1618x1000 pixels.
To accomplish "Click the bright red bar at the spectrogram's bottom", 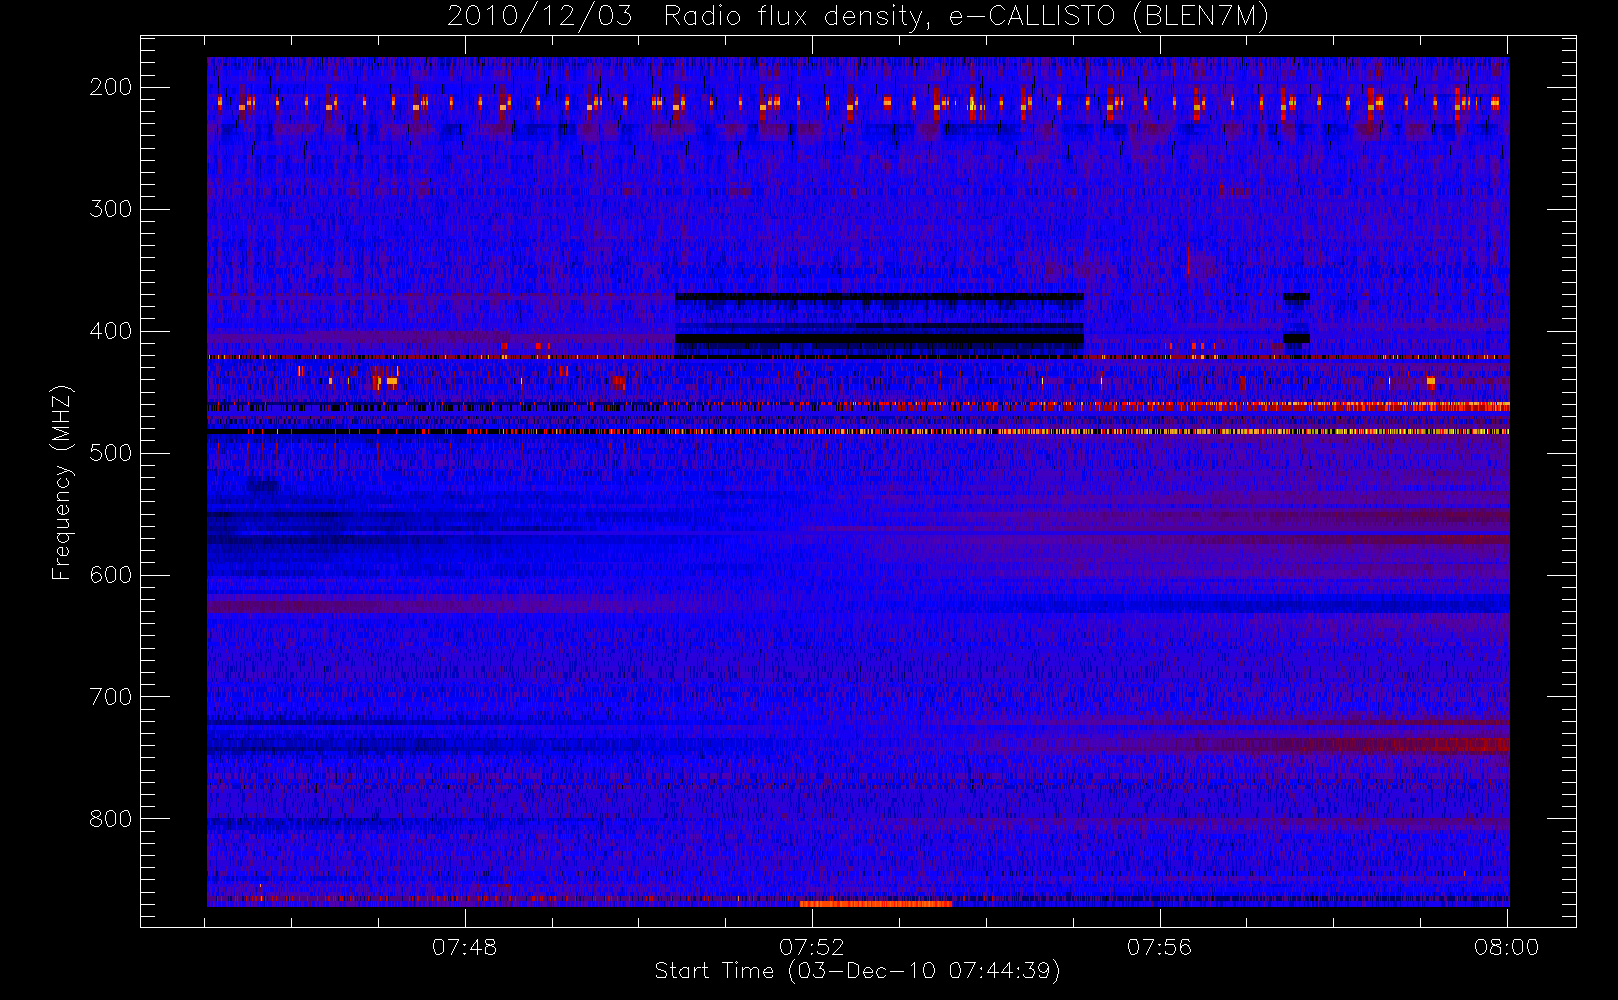I will [876, 904].
